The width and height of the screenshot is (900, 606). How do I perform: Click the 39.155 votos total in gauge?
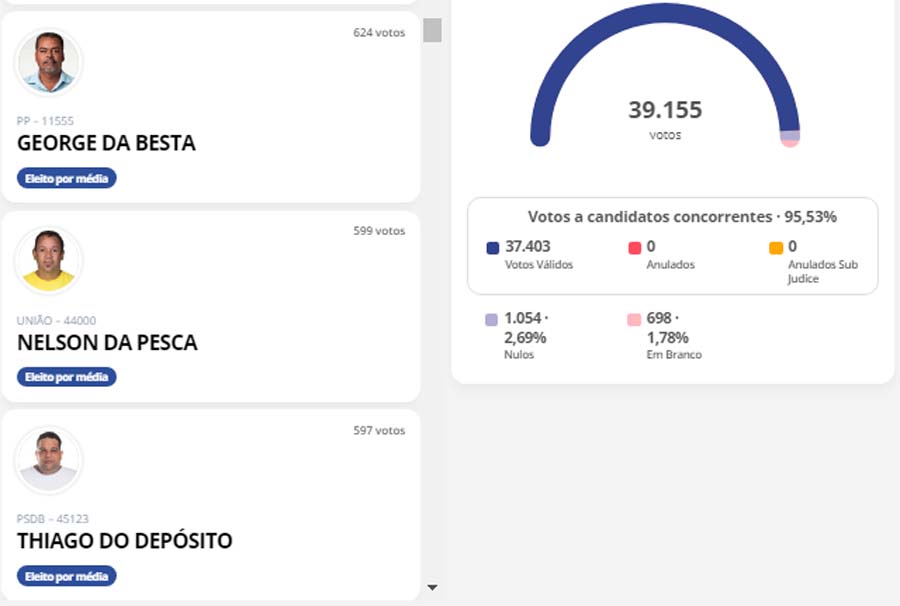665,110
